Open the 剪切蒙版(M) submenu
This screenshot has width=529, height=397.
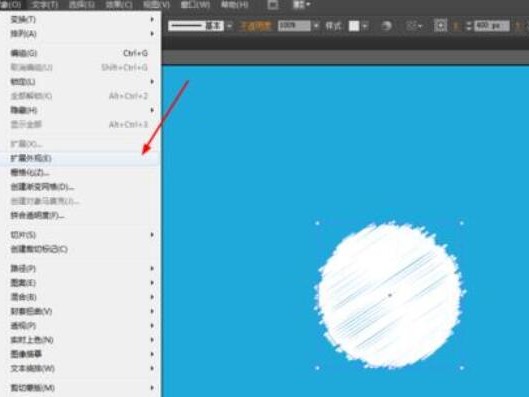(80, 388)
